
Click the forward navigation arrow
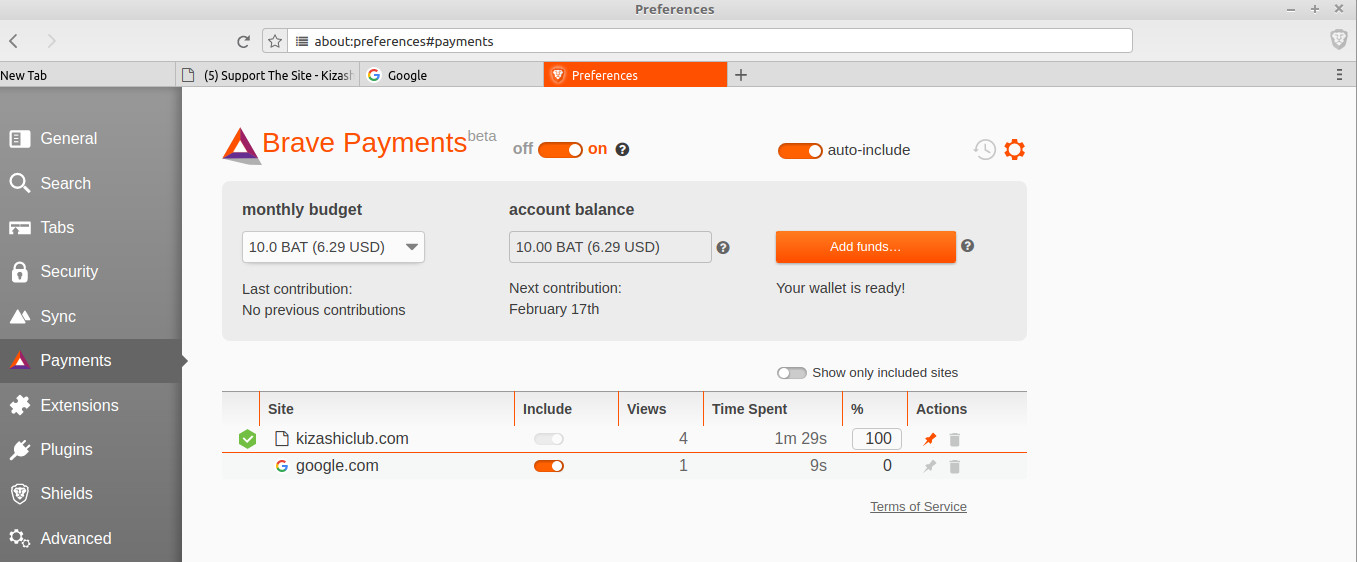coord(51,41)
